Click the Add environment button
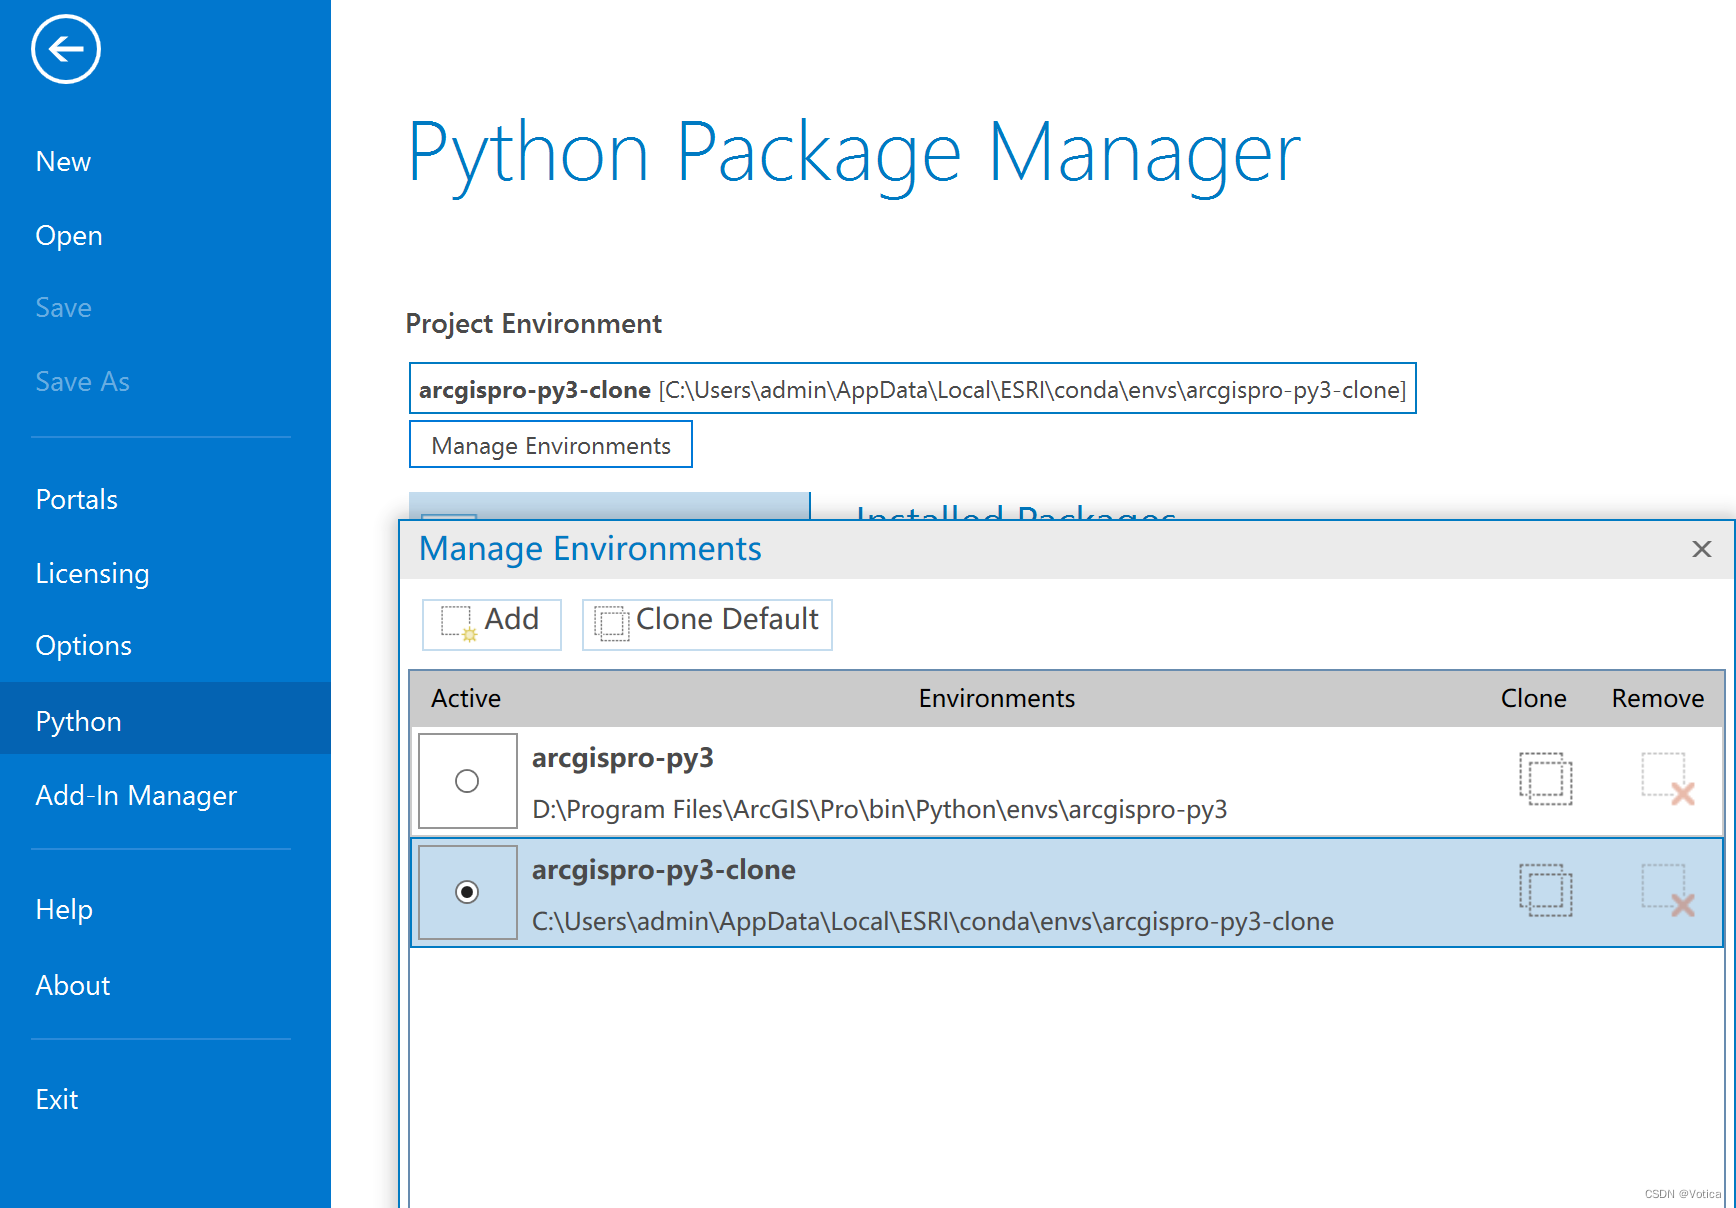This screenshot has width=1736, height=1208. click(492, 624)
